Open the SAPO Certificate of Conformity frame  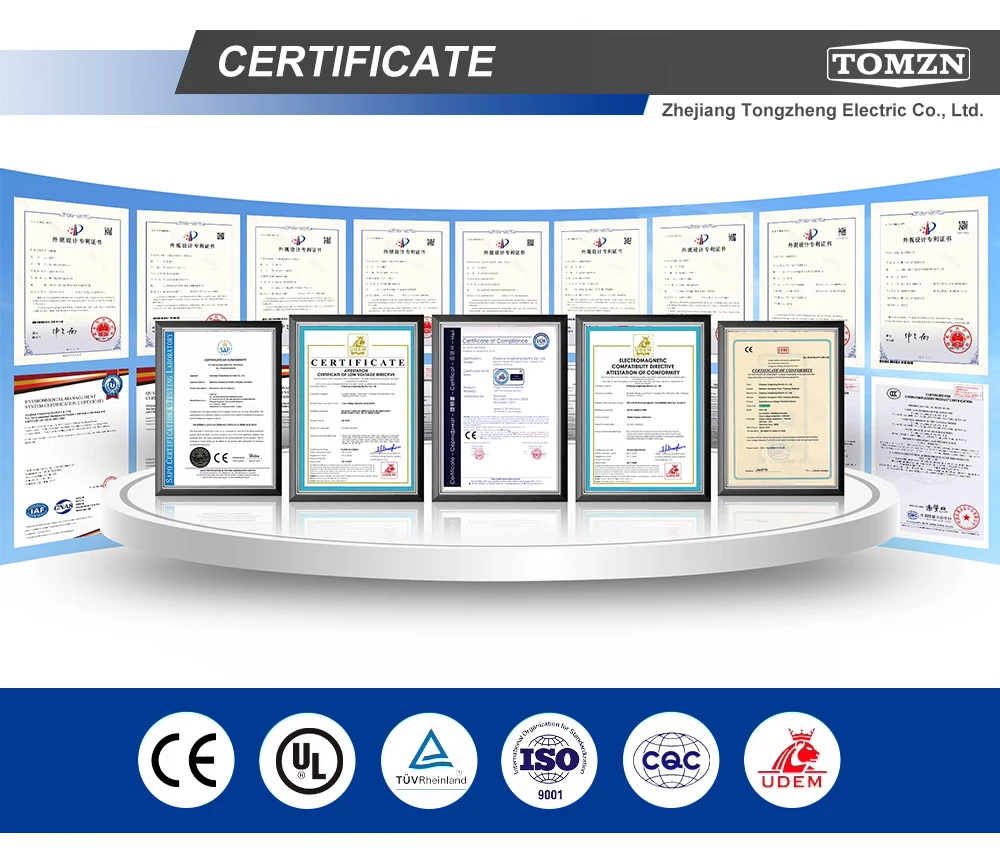coord(219,408)
